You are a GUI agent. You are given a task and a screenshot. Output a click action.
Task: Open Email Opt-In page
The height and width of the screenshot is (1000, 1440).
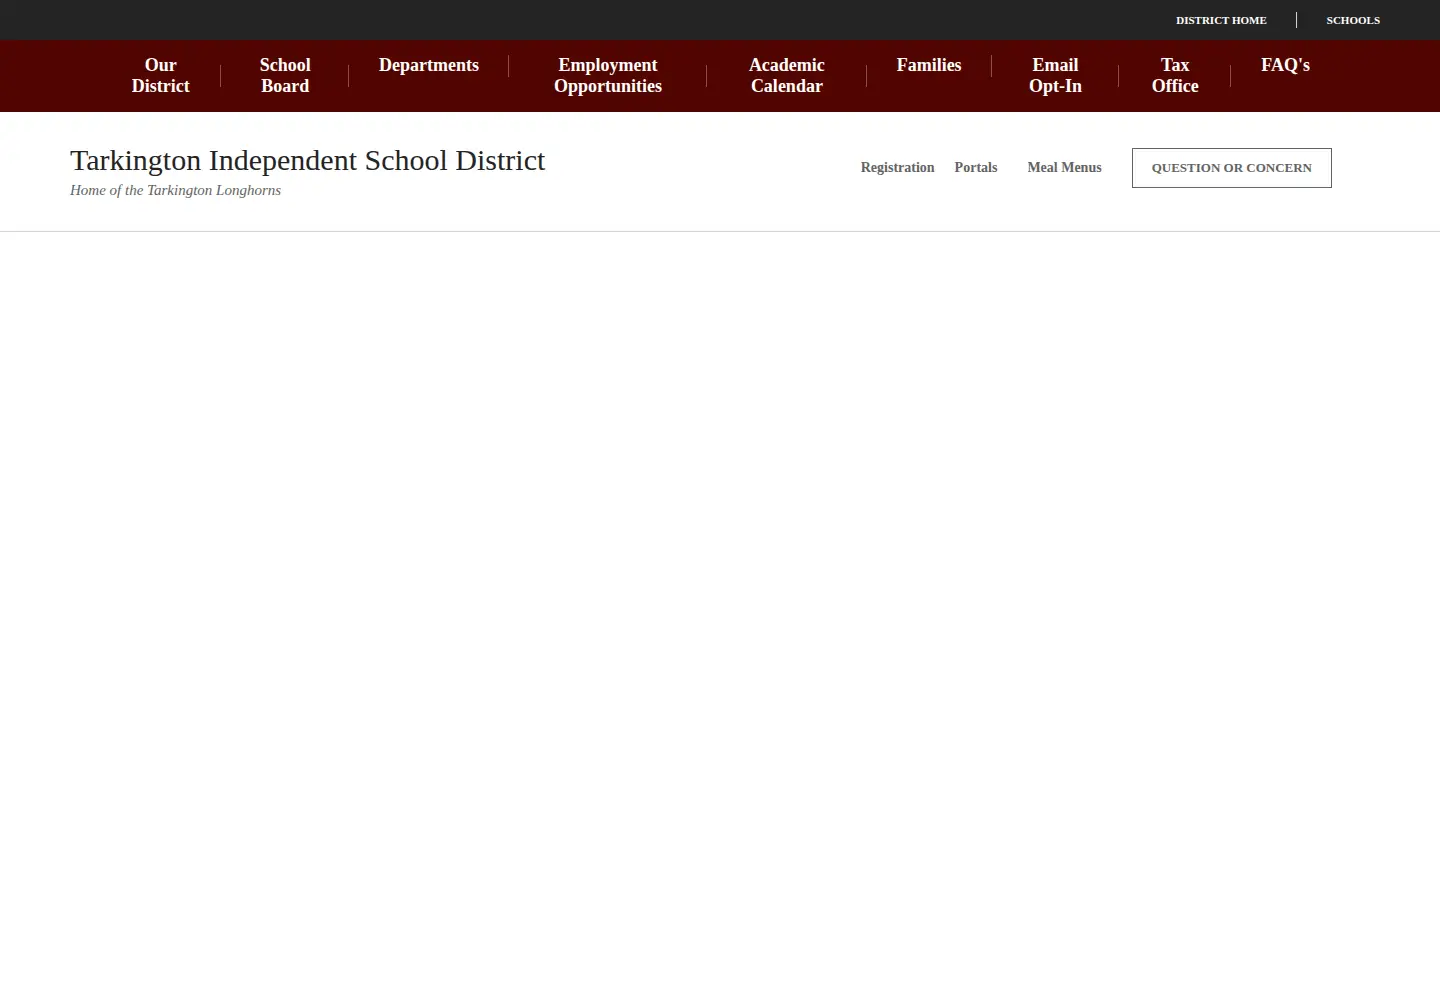(x=1055, y=76)
